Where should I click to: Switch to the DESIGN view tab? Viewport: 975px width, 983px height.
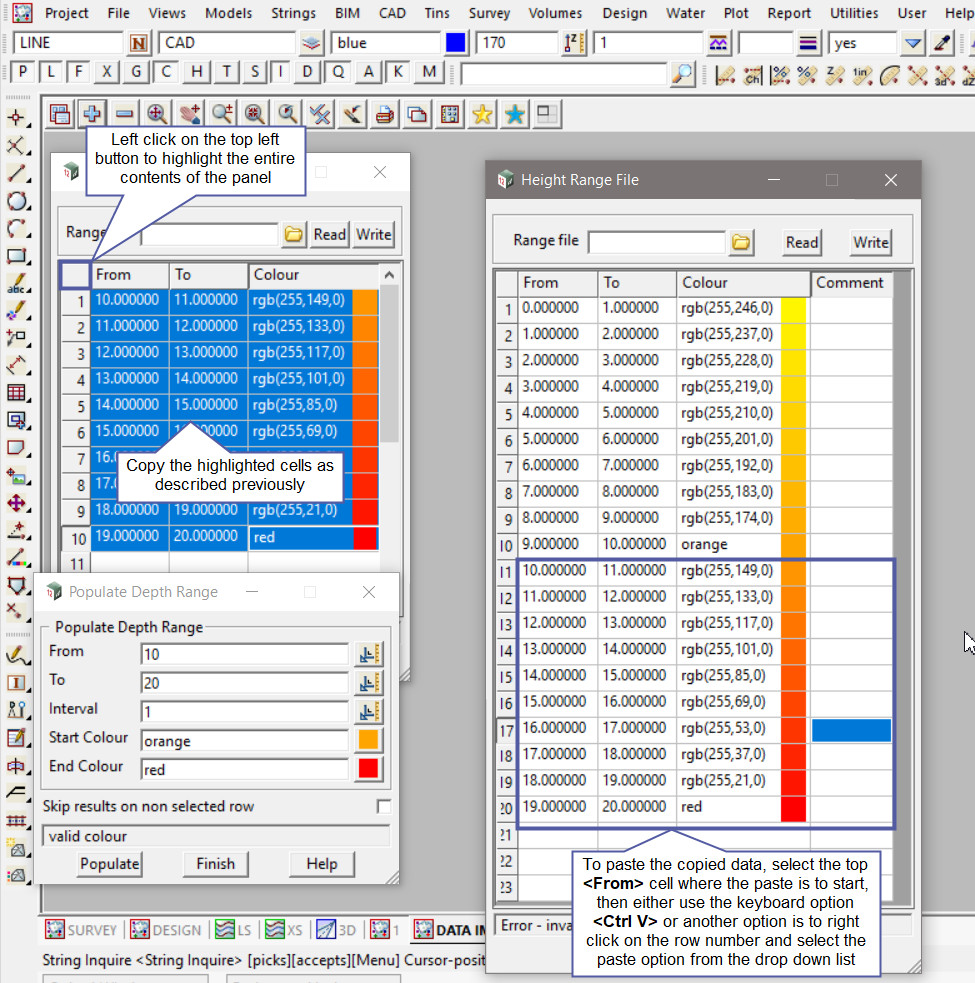click(x=166, y=930)
